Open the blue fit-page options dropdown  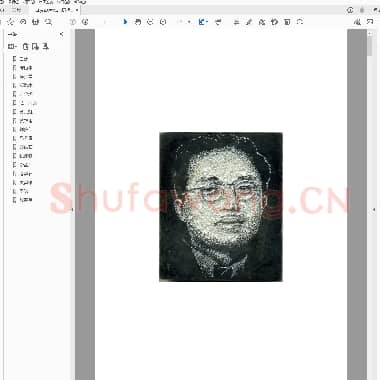pos(203,22)
